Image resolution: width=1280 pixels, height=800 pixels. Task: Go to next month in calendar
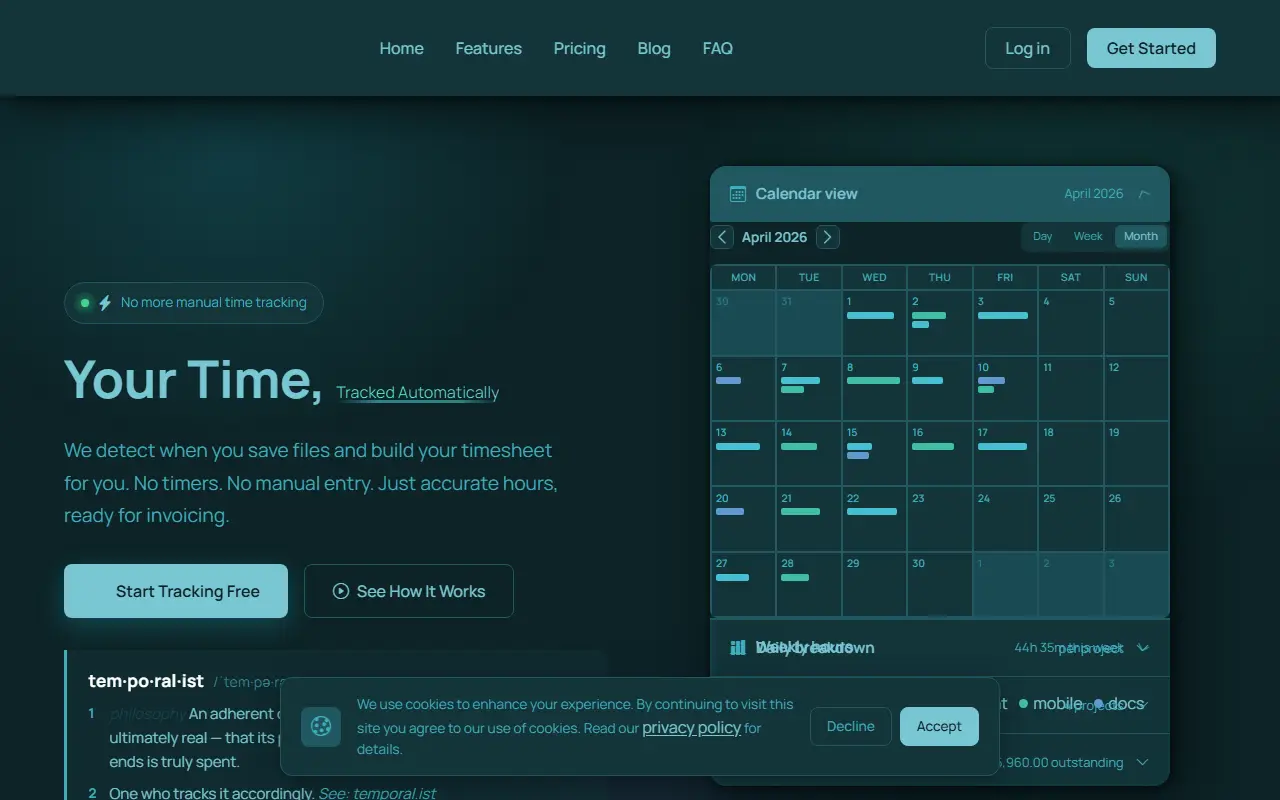coord(827,237)
